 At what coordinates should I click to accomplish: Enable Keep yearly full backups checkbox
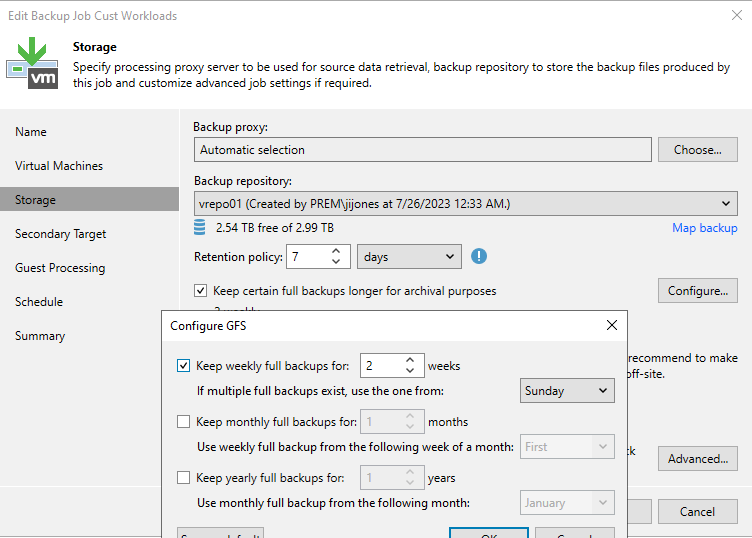click(x=183, y=478)
